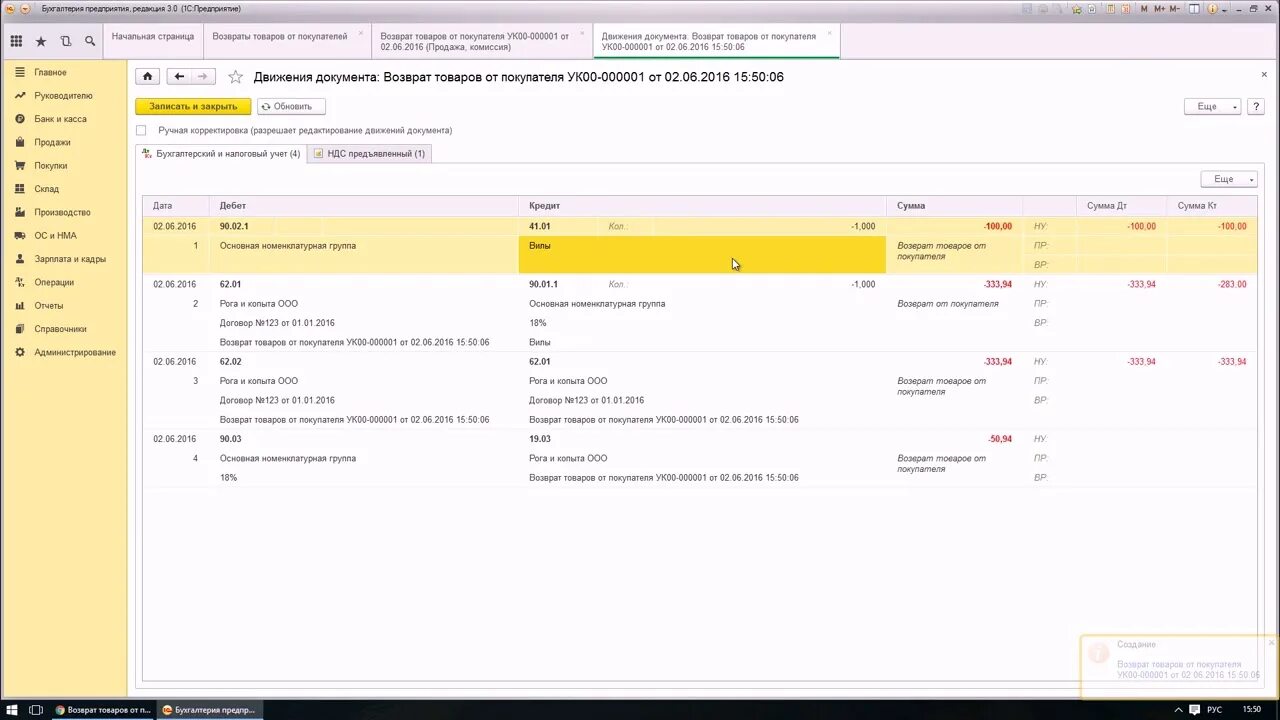Open Windows Start menu

[12, 710]
